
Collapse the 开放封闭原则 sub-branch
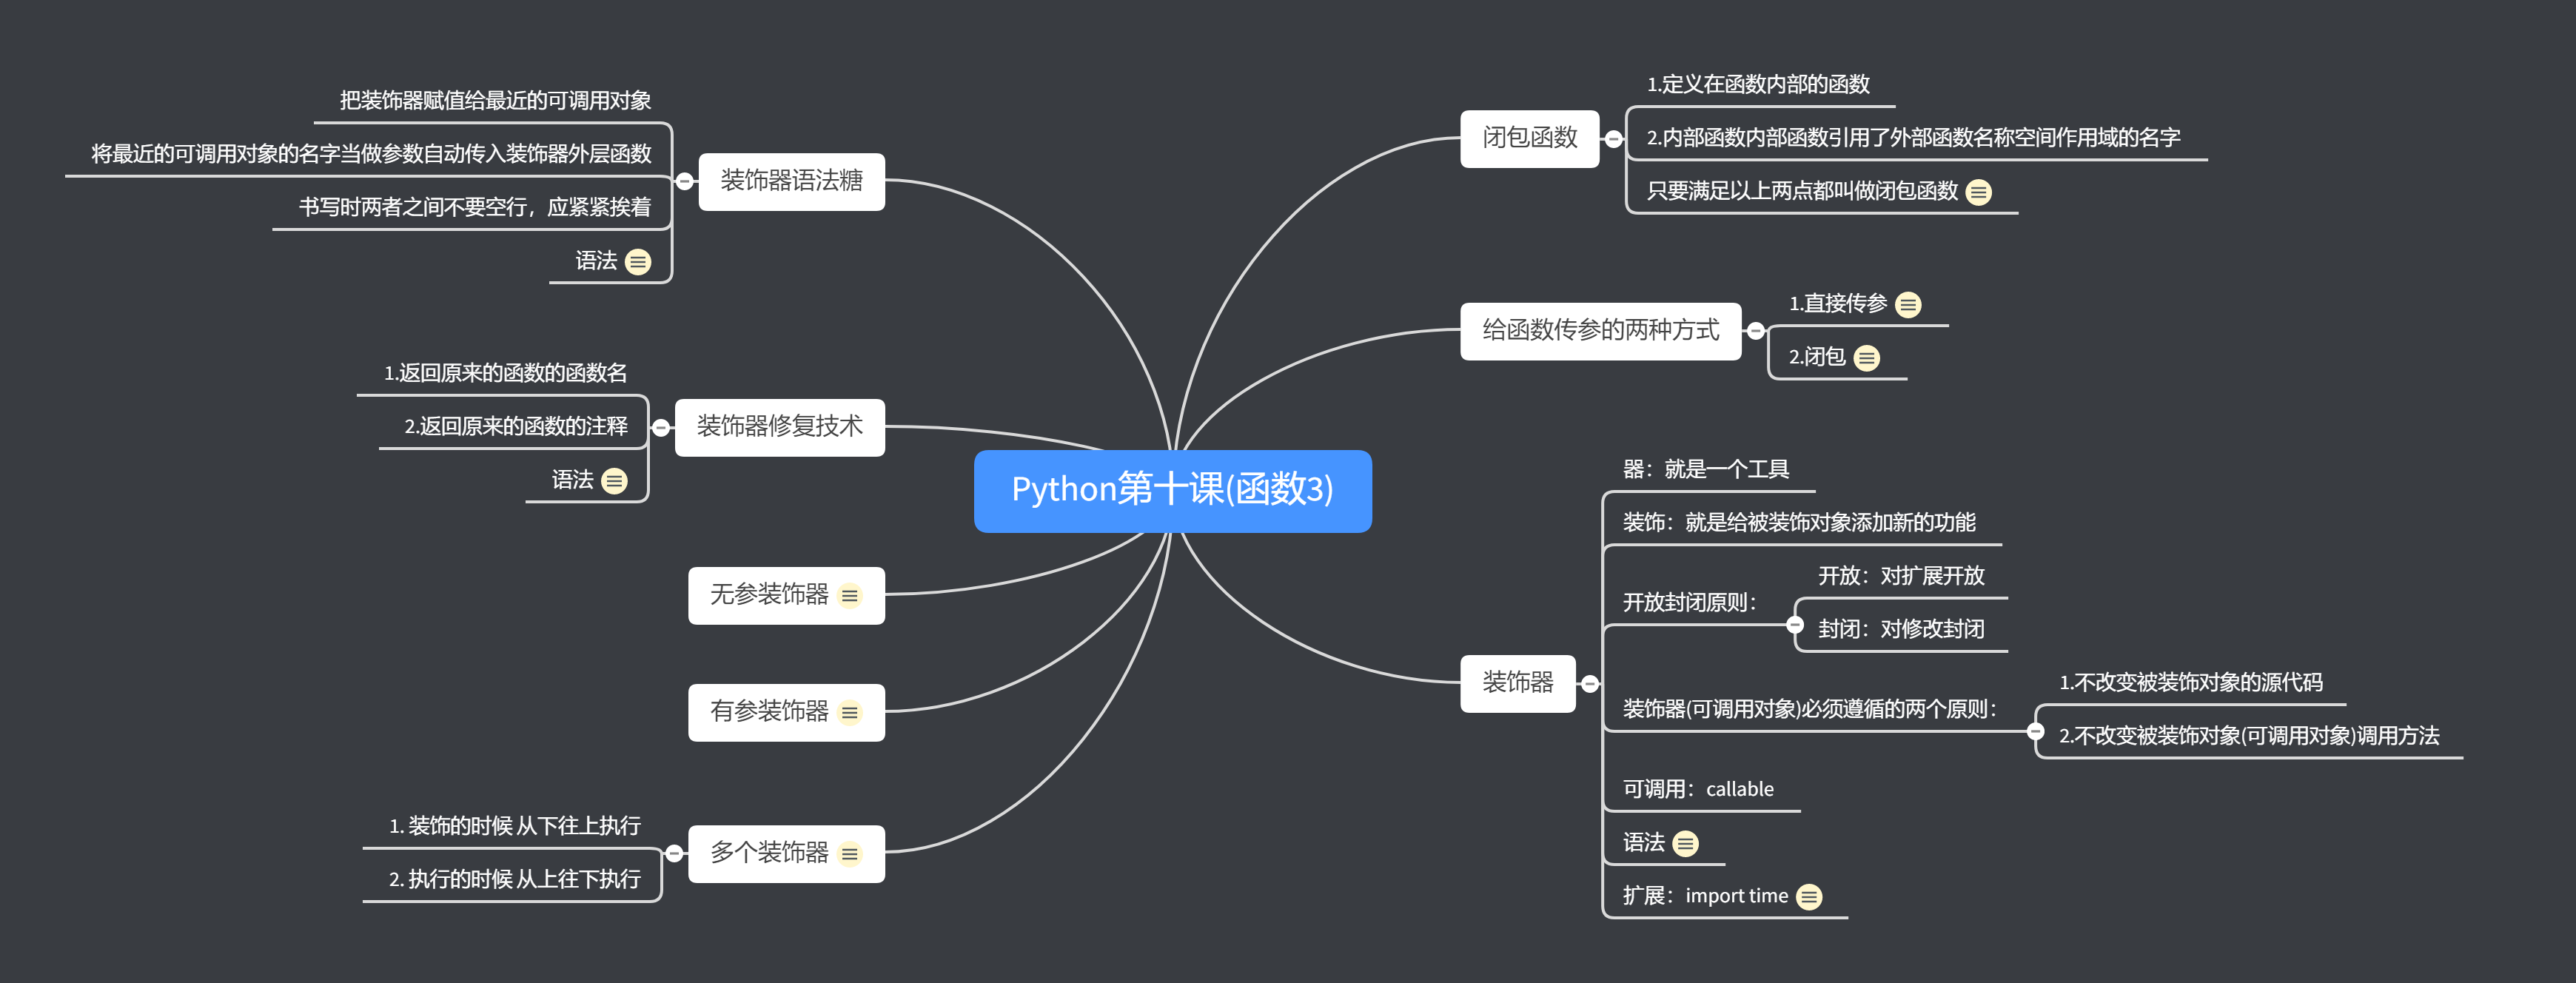pos(1795,625)
